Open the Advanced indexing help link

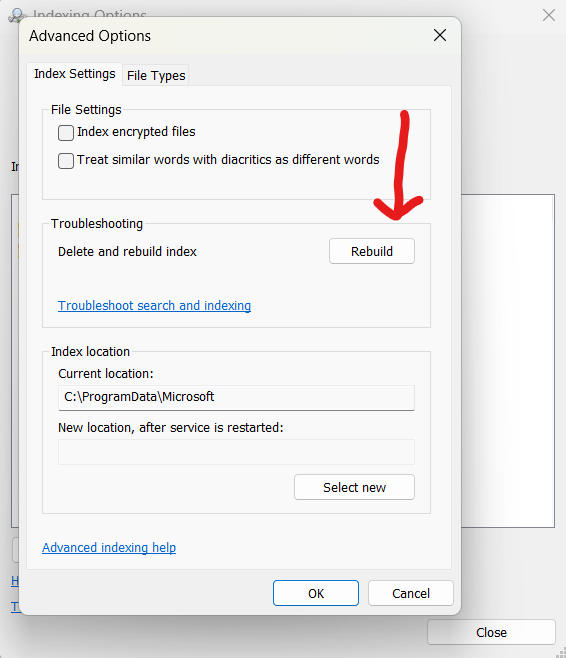(109, 548)
